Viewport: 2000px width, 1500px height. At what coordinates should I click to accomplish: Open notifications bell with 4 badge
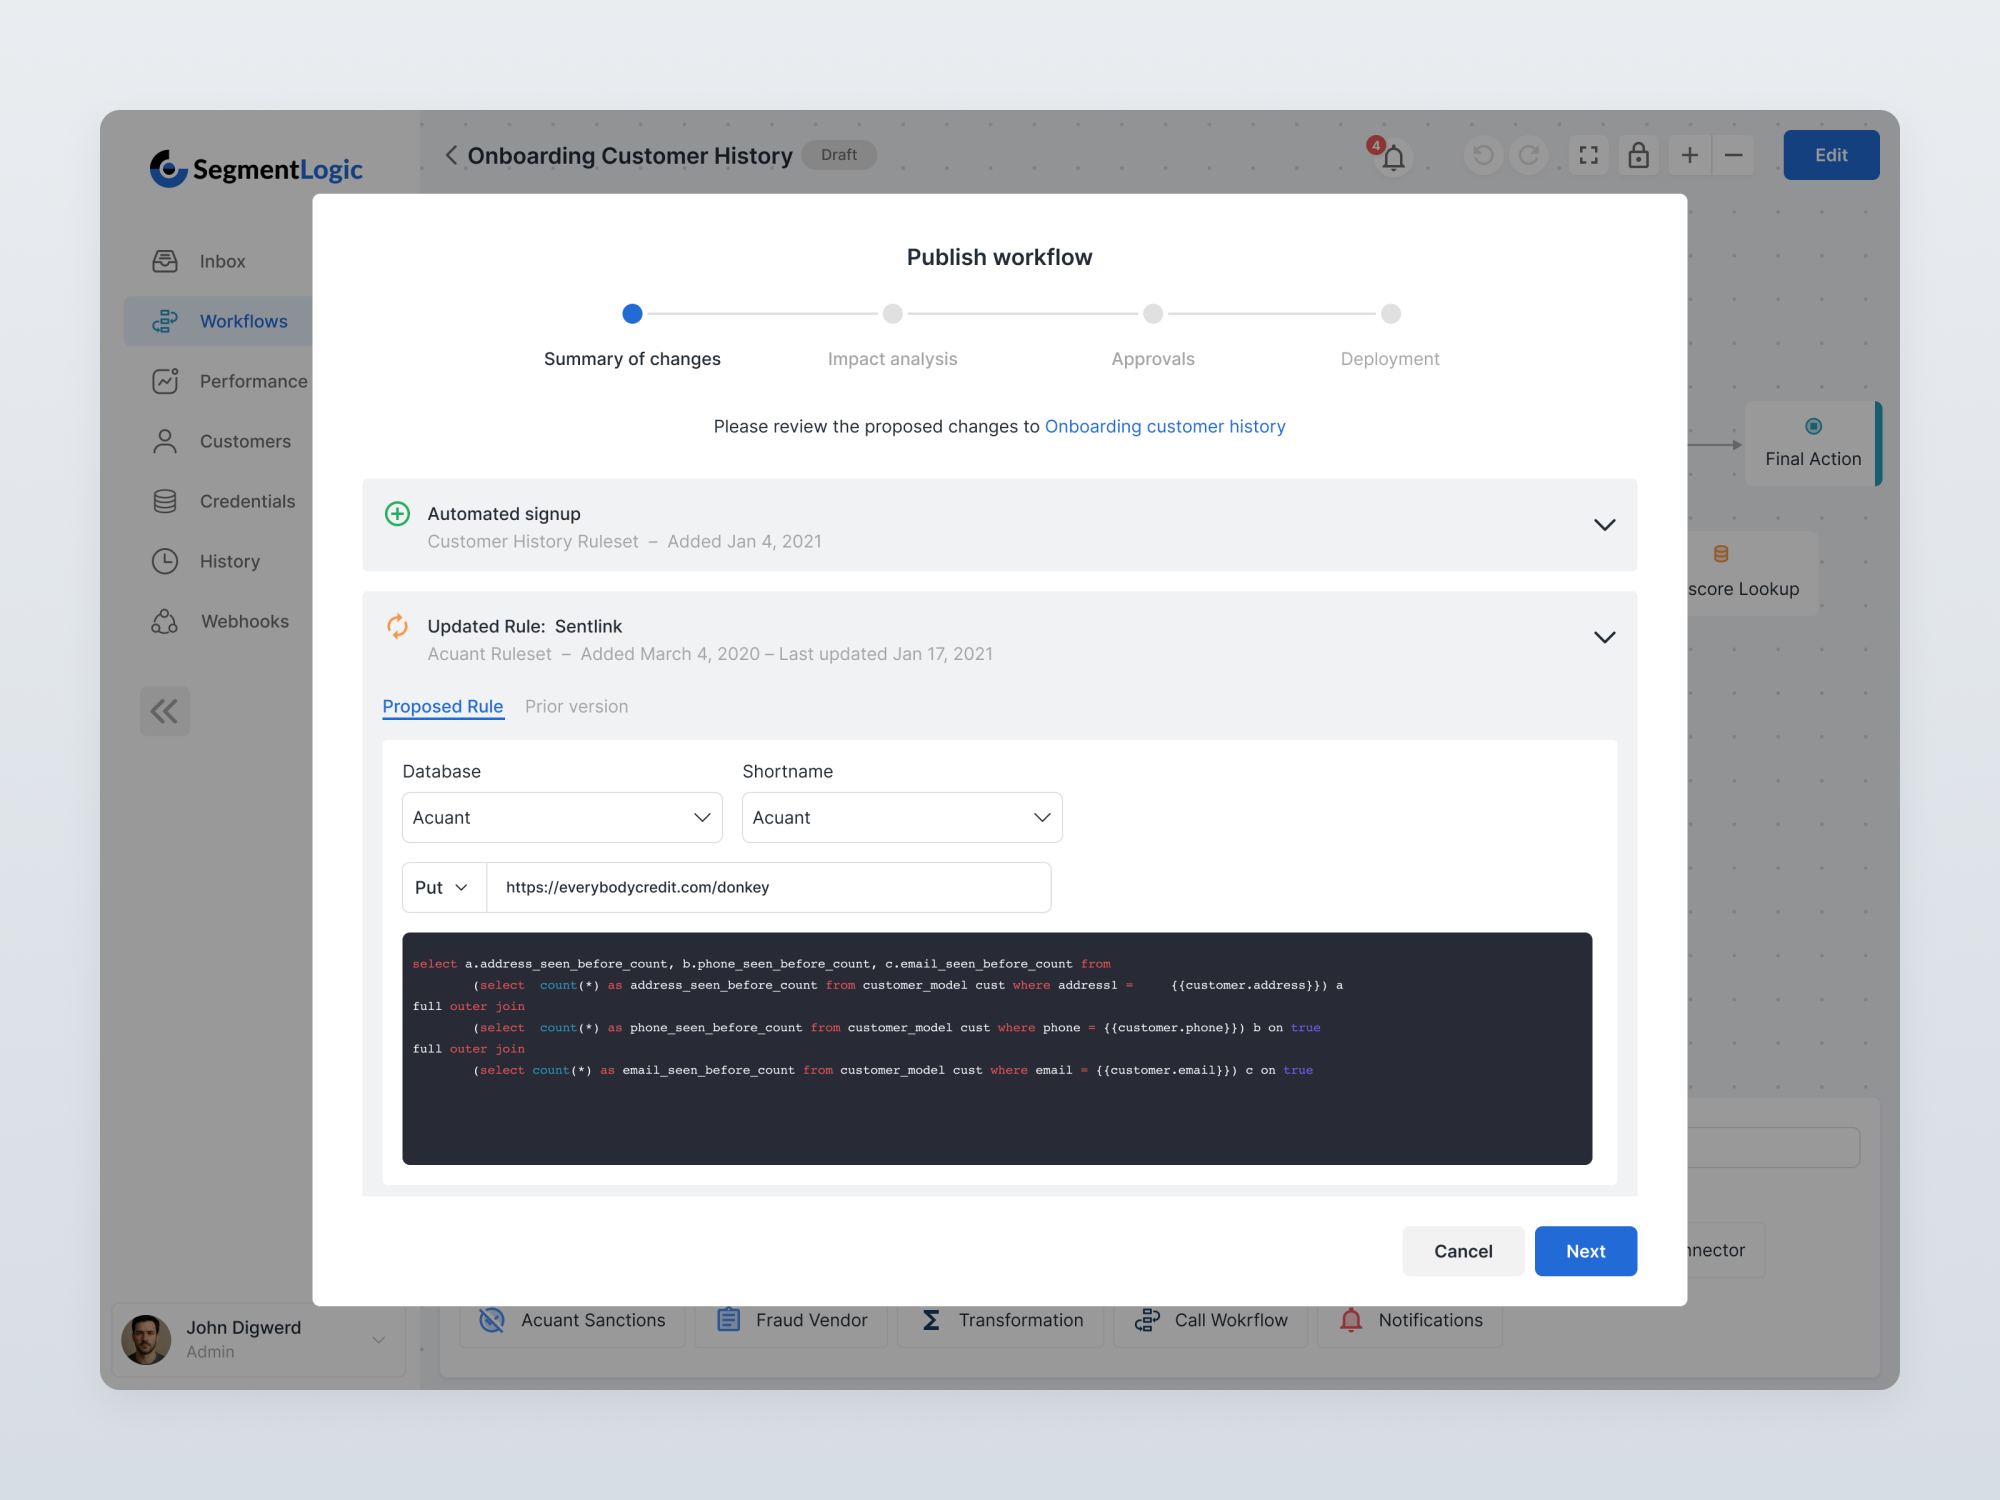click(1391, 156)
